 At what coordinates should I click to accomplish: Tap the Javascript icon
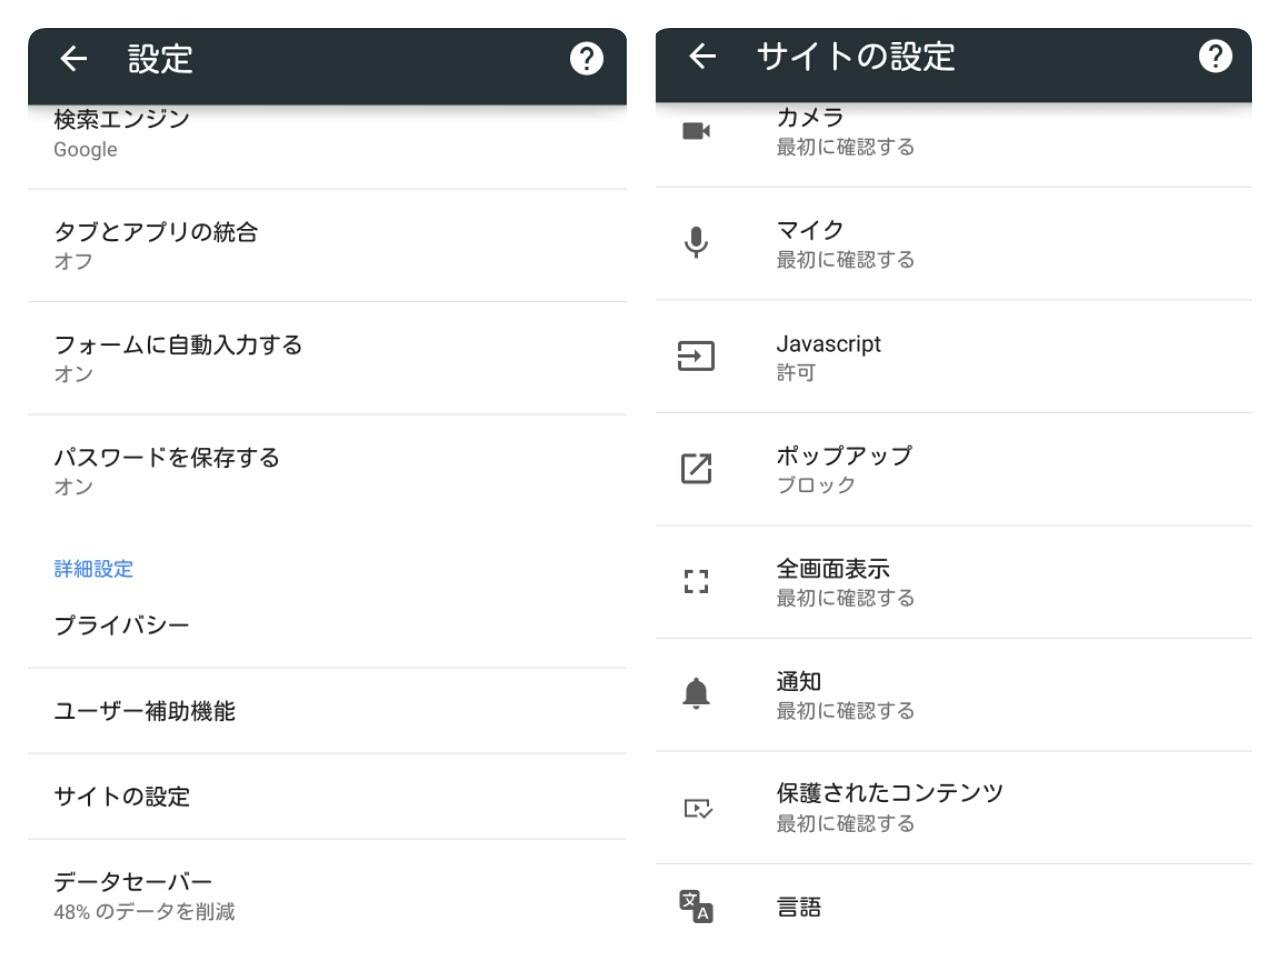tap(696, 356)
